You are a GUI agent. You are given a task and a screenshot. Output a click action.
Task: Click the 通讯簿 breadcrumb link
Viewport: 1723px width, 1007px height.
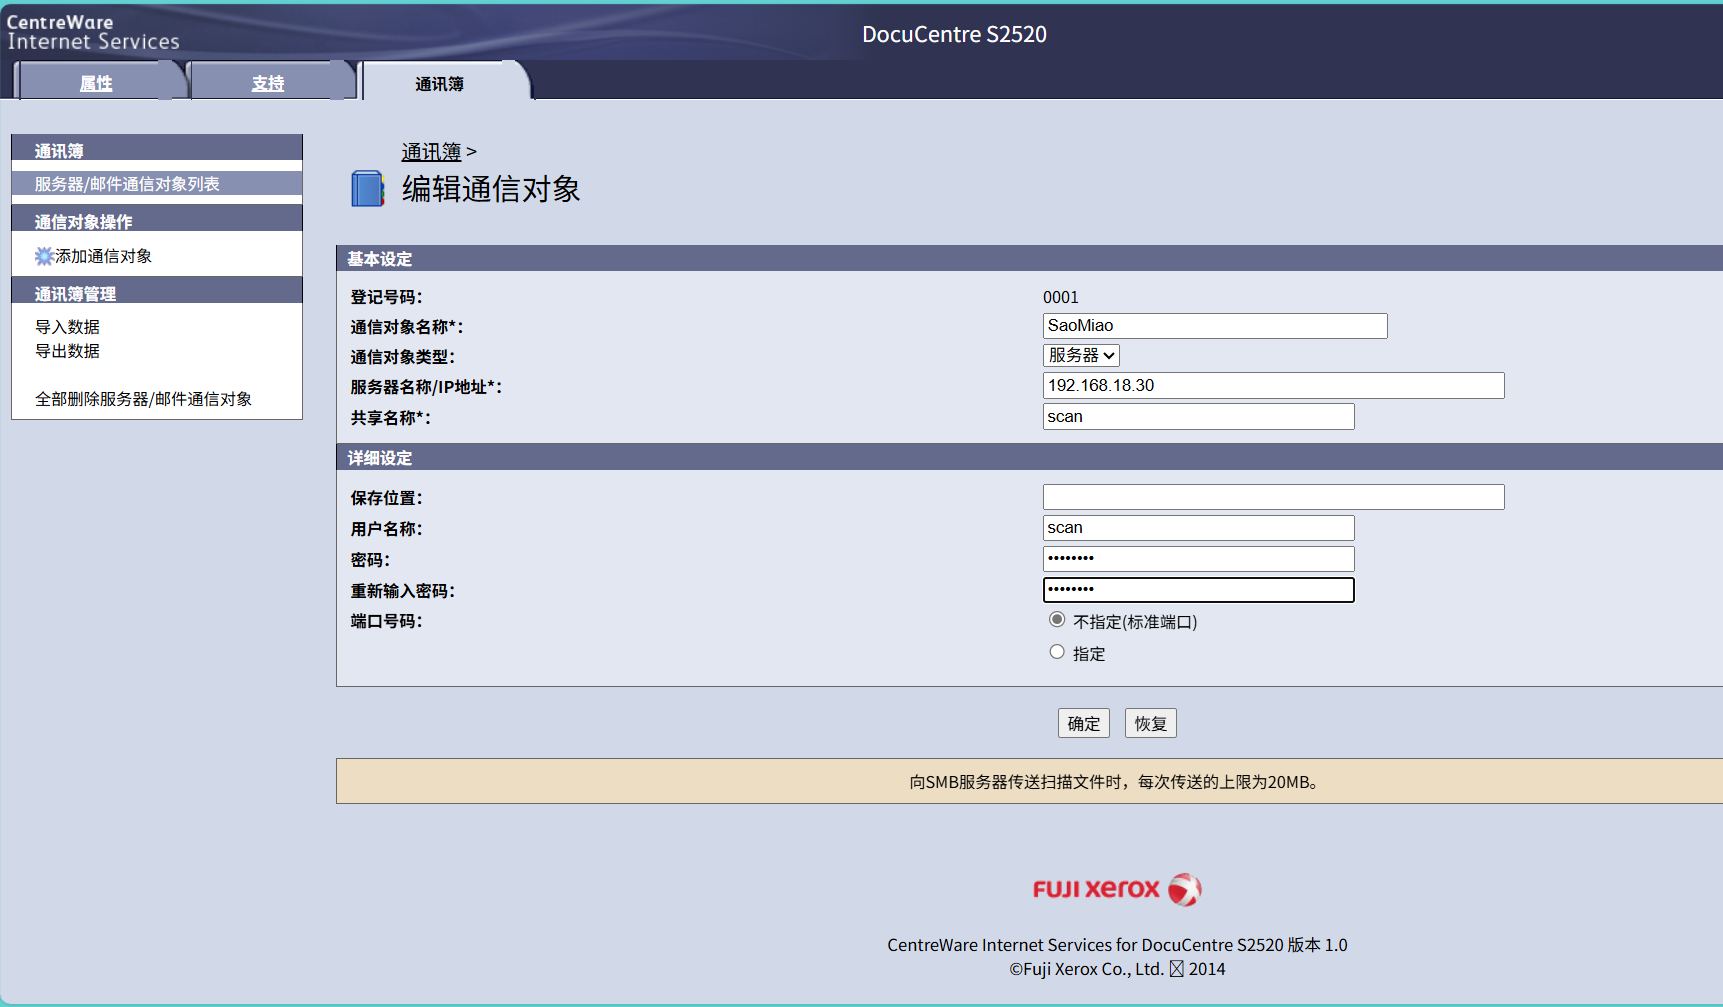431,152
